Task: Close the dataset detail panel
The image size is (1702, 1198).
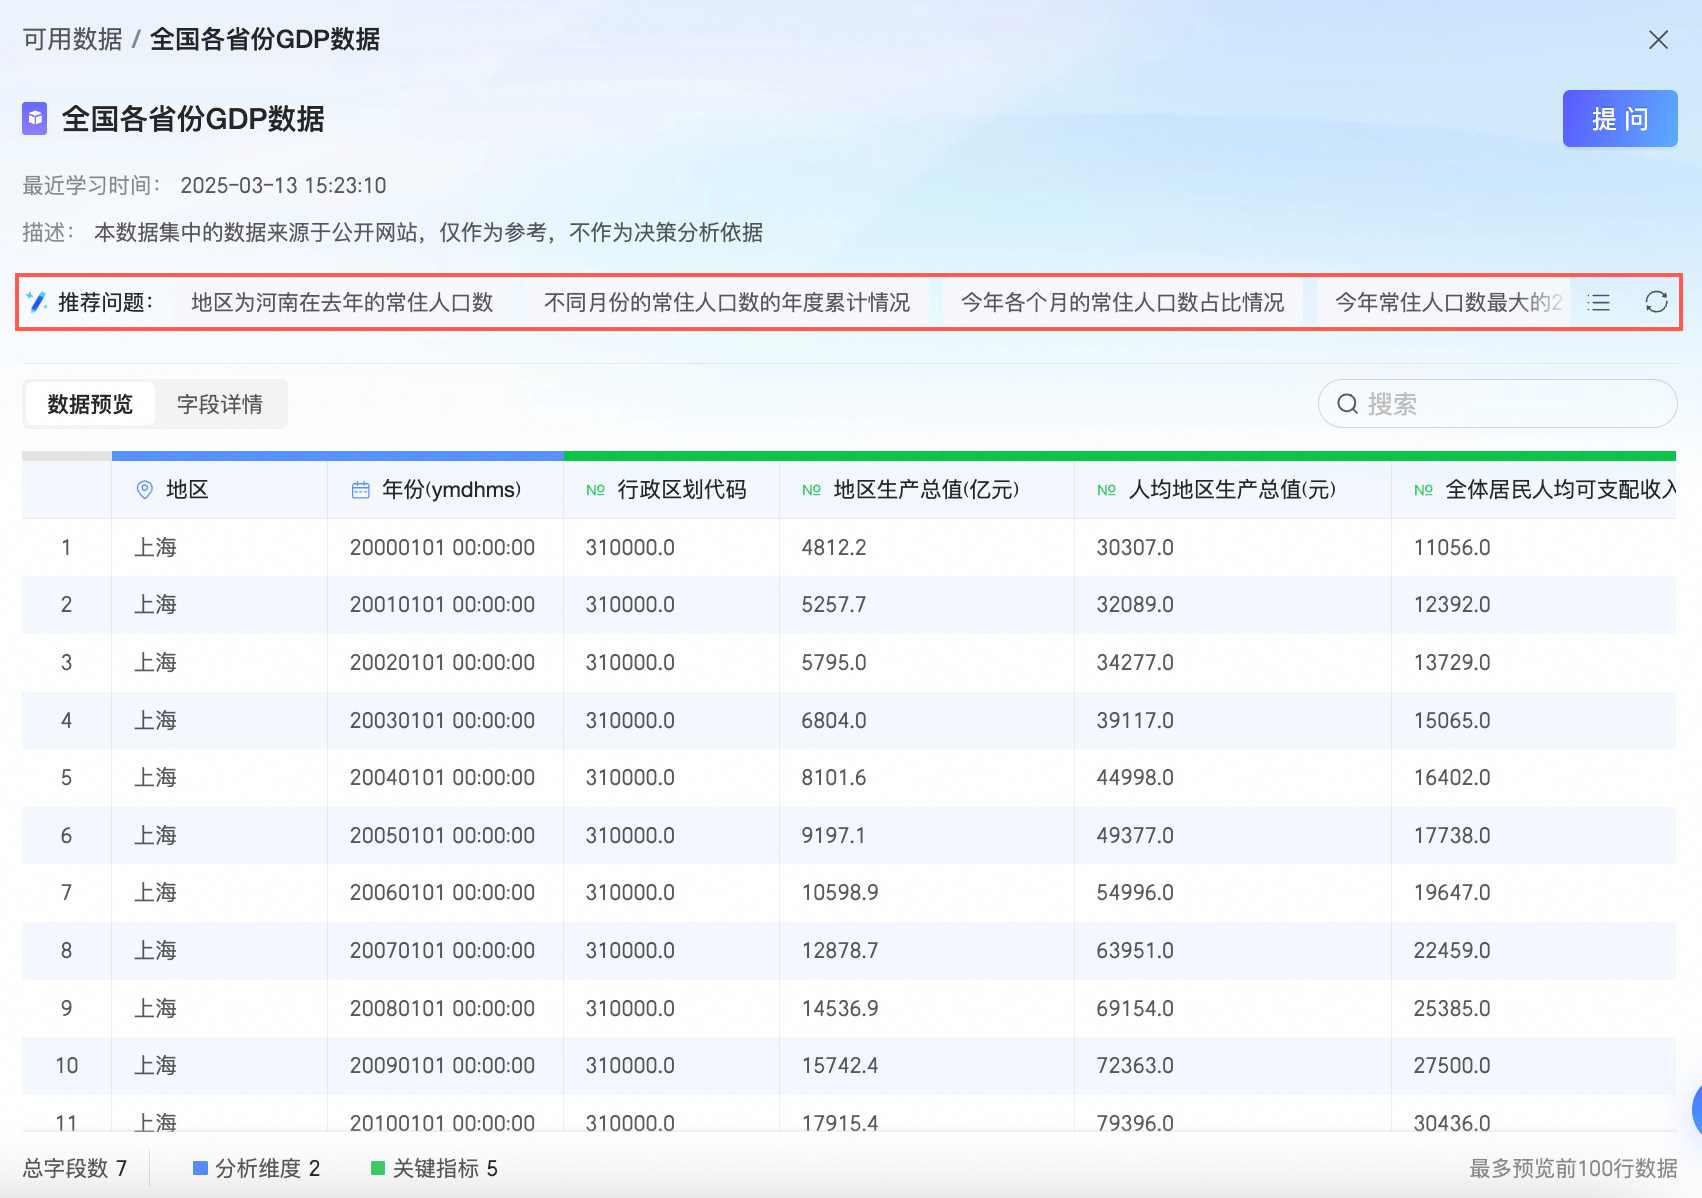Action: 1658,40
